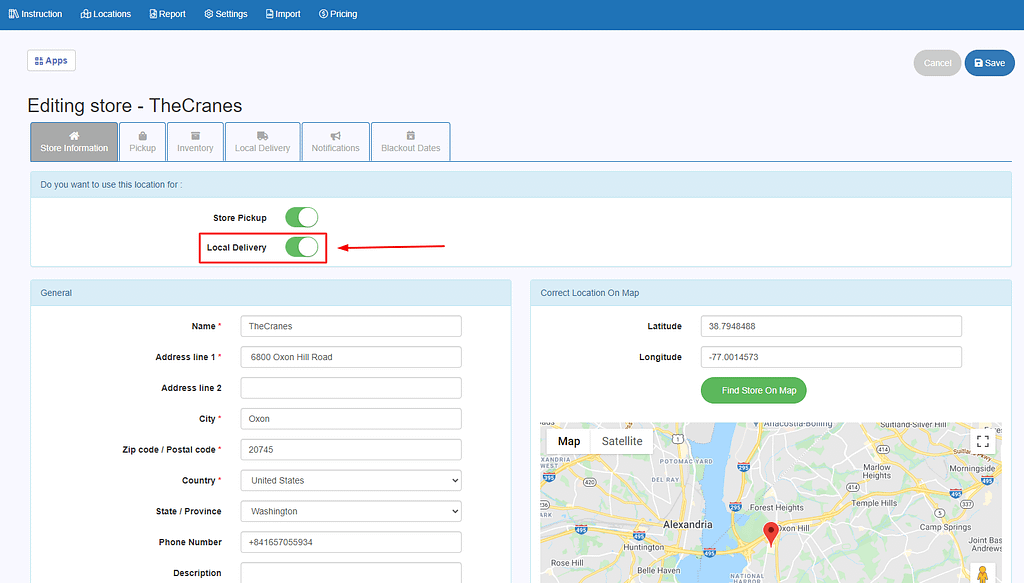Screen dimensions: 1024x583
Task: Save the store changes
Action: tap(989, 63)
